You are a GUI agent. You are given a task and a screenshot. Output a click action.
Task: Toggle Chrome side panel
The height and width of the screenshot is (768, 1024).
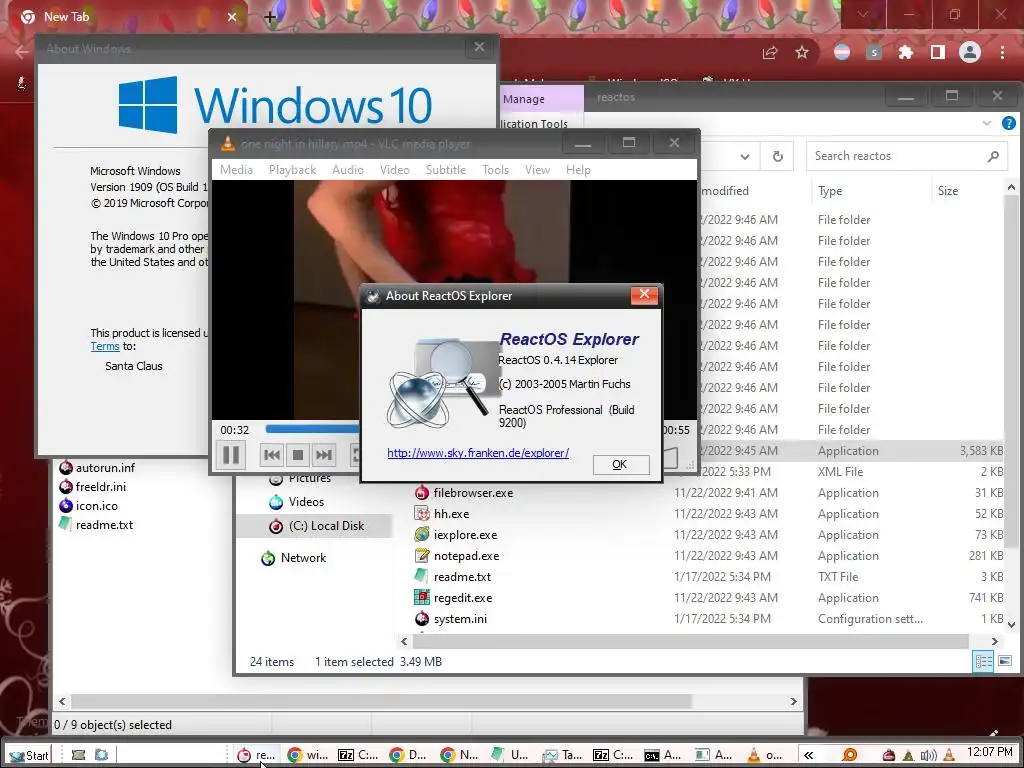[938, 53]
